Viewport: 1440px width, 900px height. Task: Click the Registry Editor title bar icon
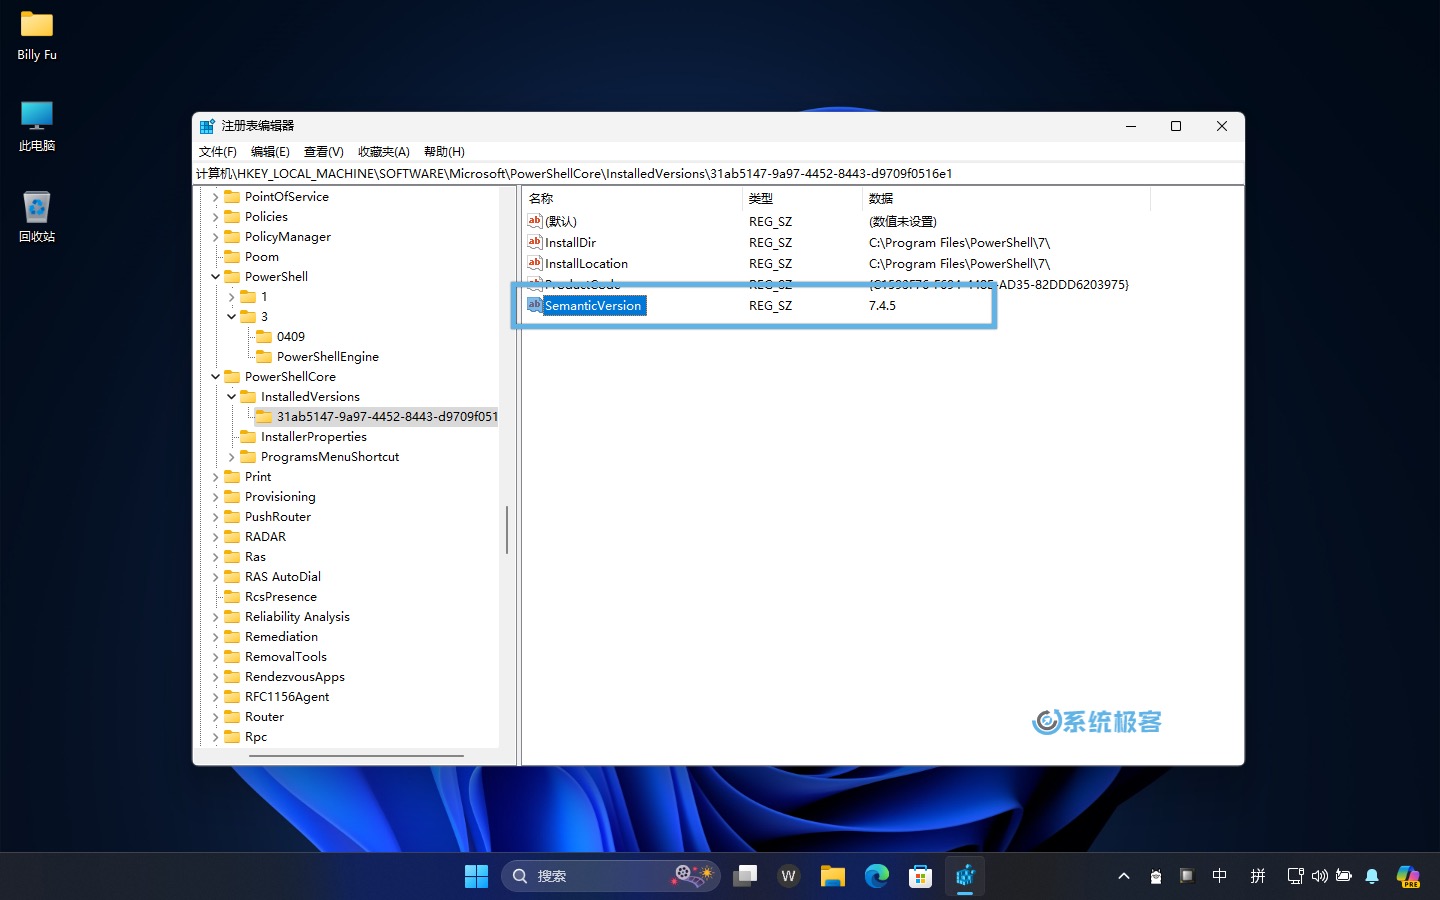(207, 126)
